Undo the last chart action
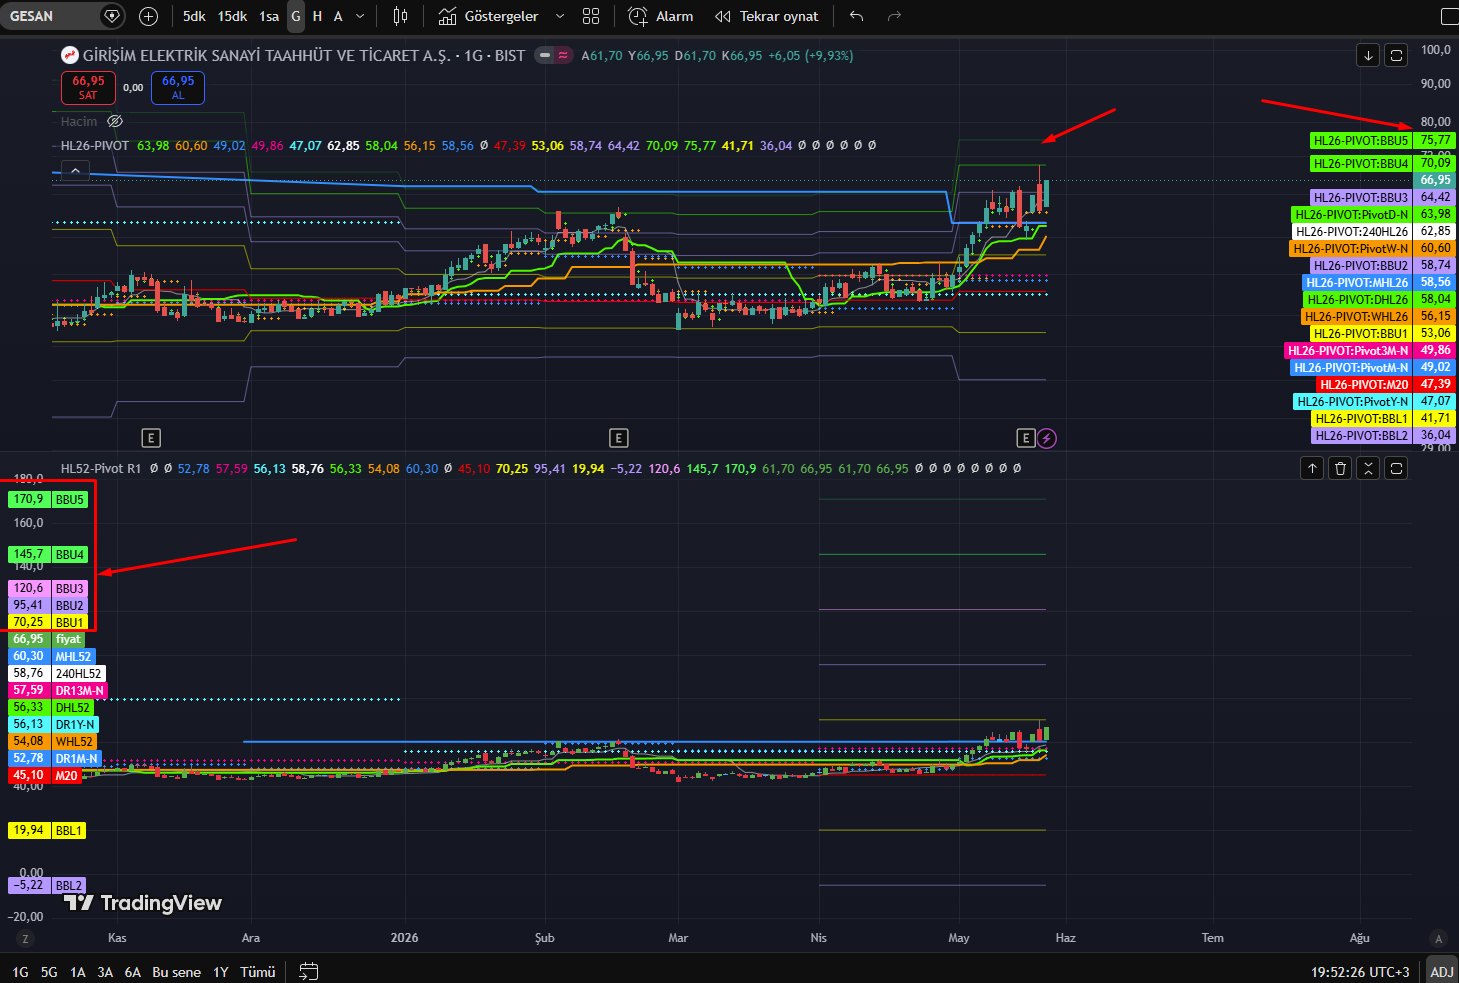Viewport: 1459px width, 983px height. point(856,16)
